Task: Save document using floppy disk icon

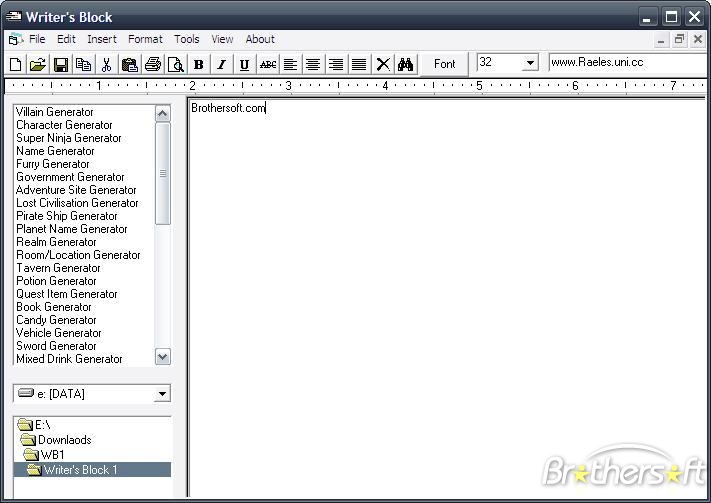Action: coord(61,65)
